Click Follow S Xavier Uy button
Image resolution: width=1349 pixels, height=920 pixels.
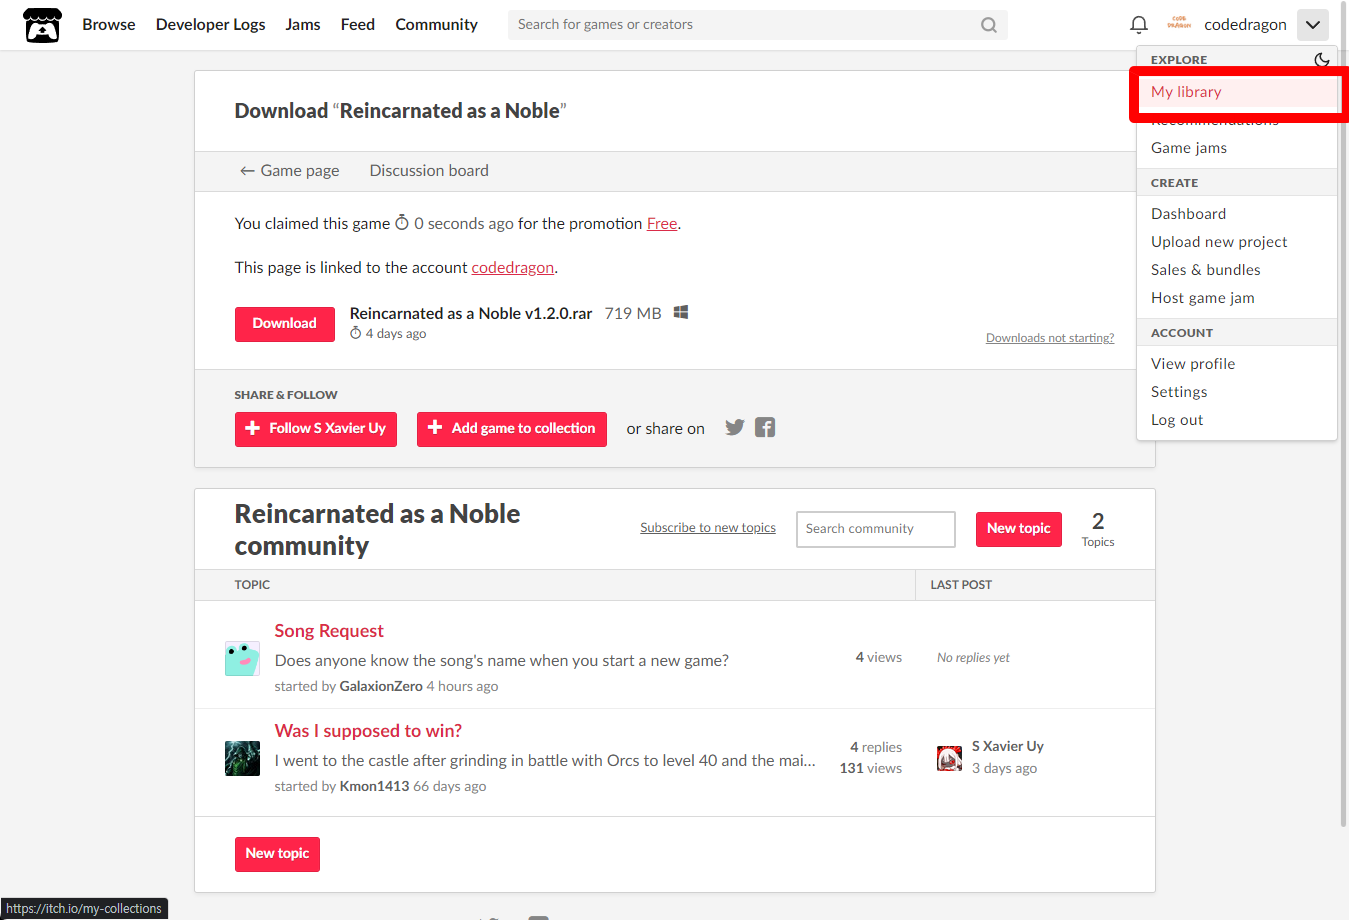[x=316, y=429]
